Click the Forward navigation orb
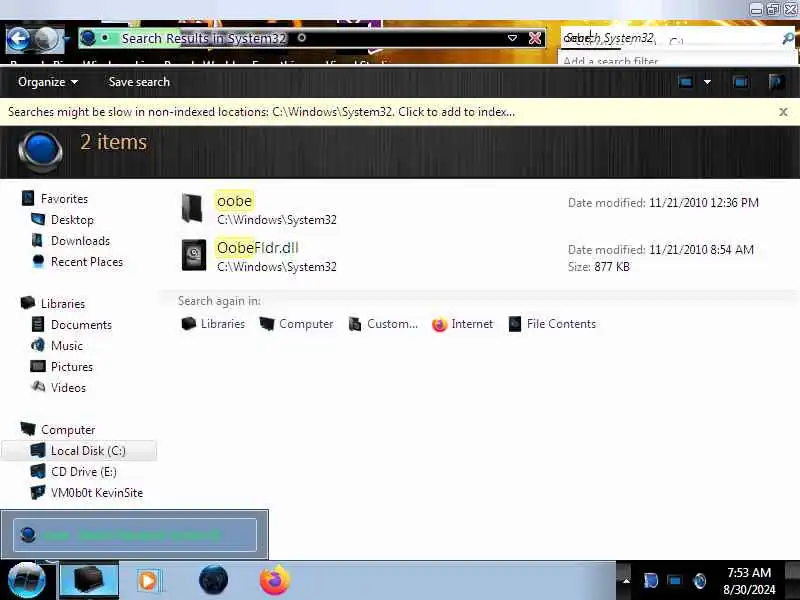Viewport: 800px width, 600px height. 46,38
